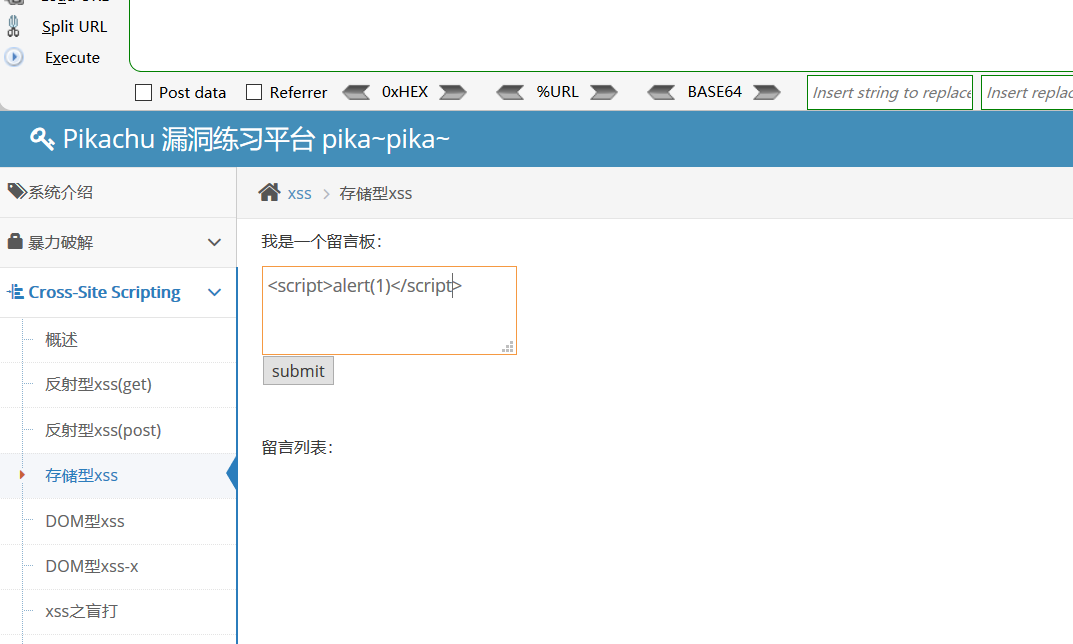1073x644 pixels.
Task: Click the textarea resize handle
Action: [x=508, y=347]
